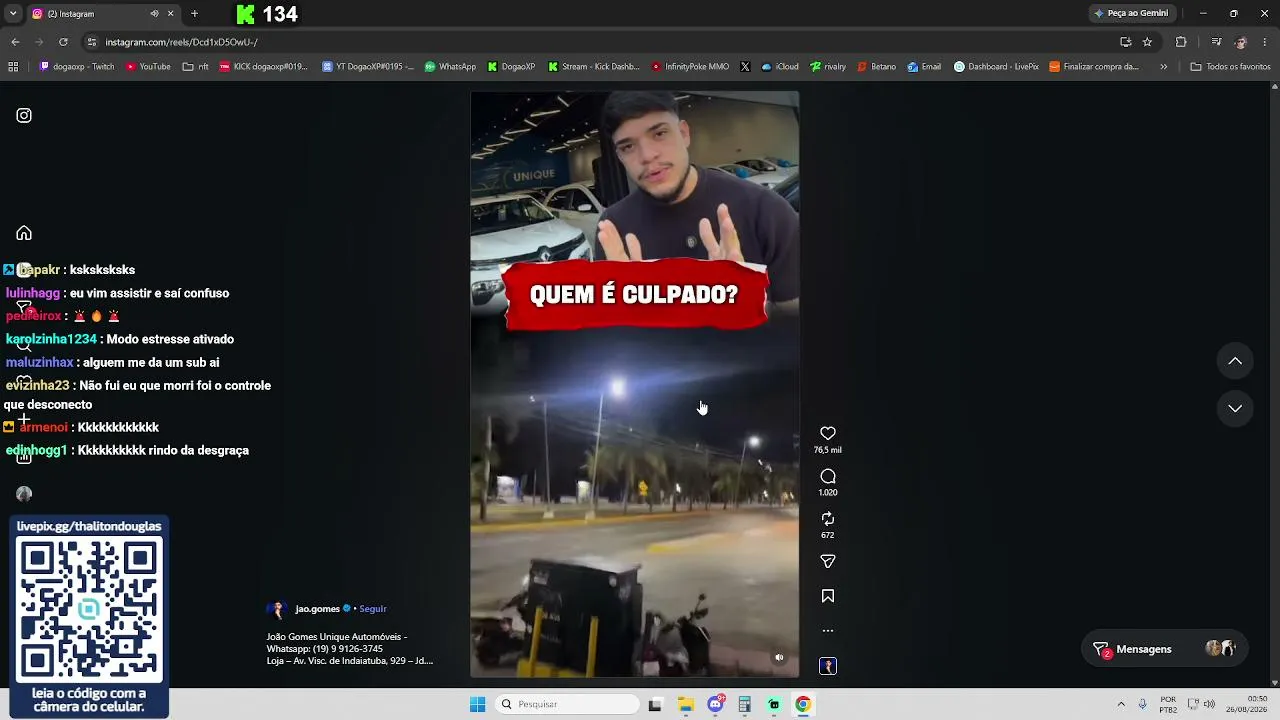Open the Windows Start menu
This screenshot has width=1280, height=720.
tap(478, 704)
